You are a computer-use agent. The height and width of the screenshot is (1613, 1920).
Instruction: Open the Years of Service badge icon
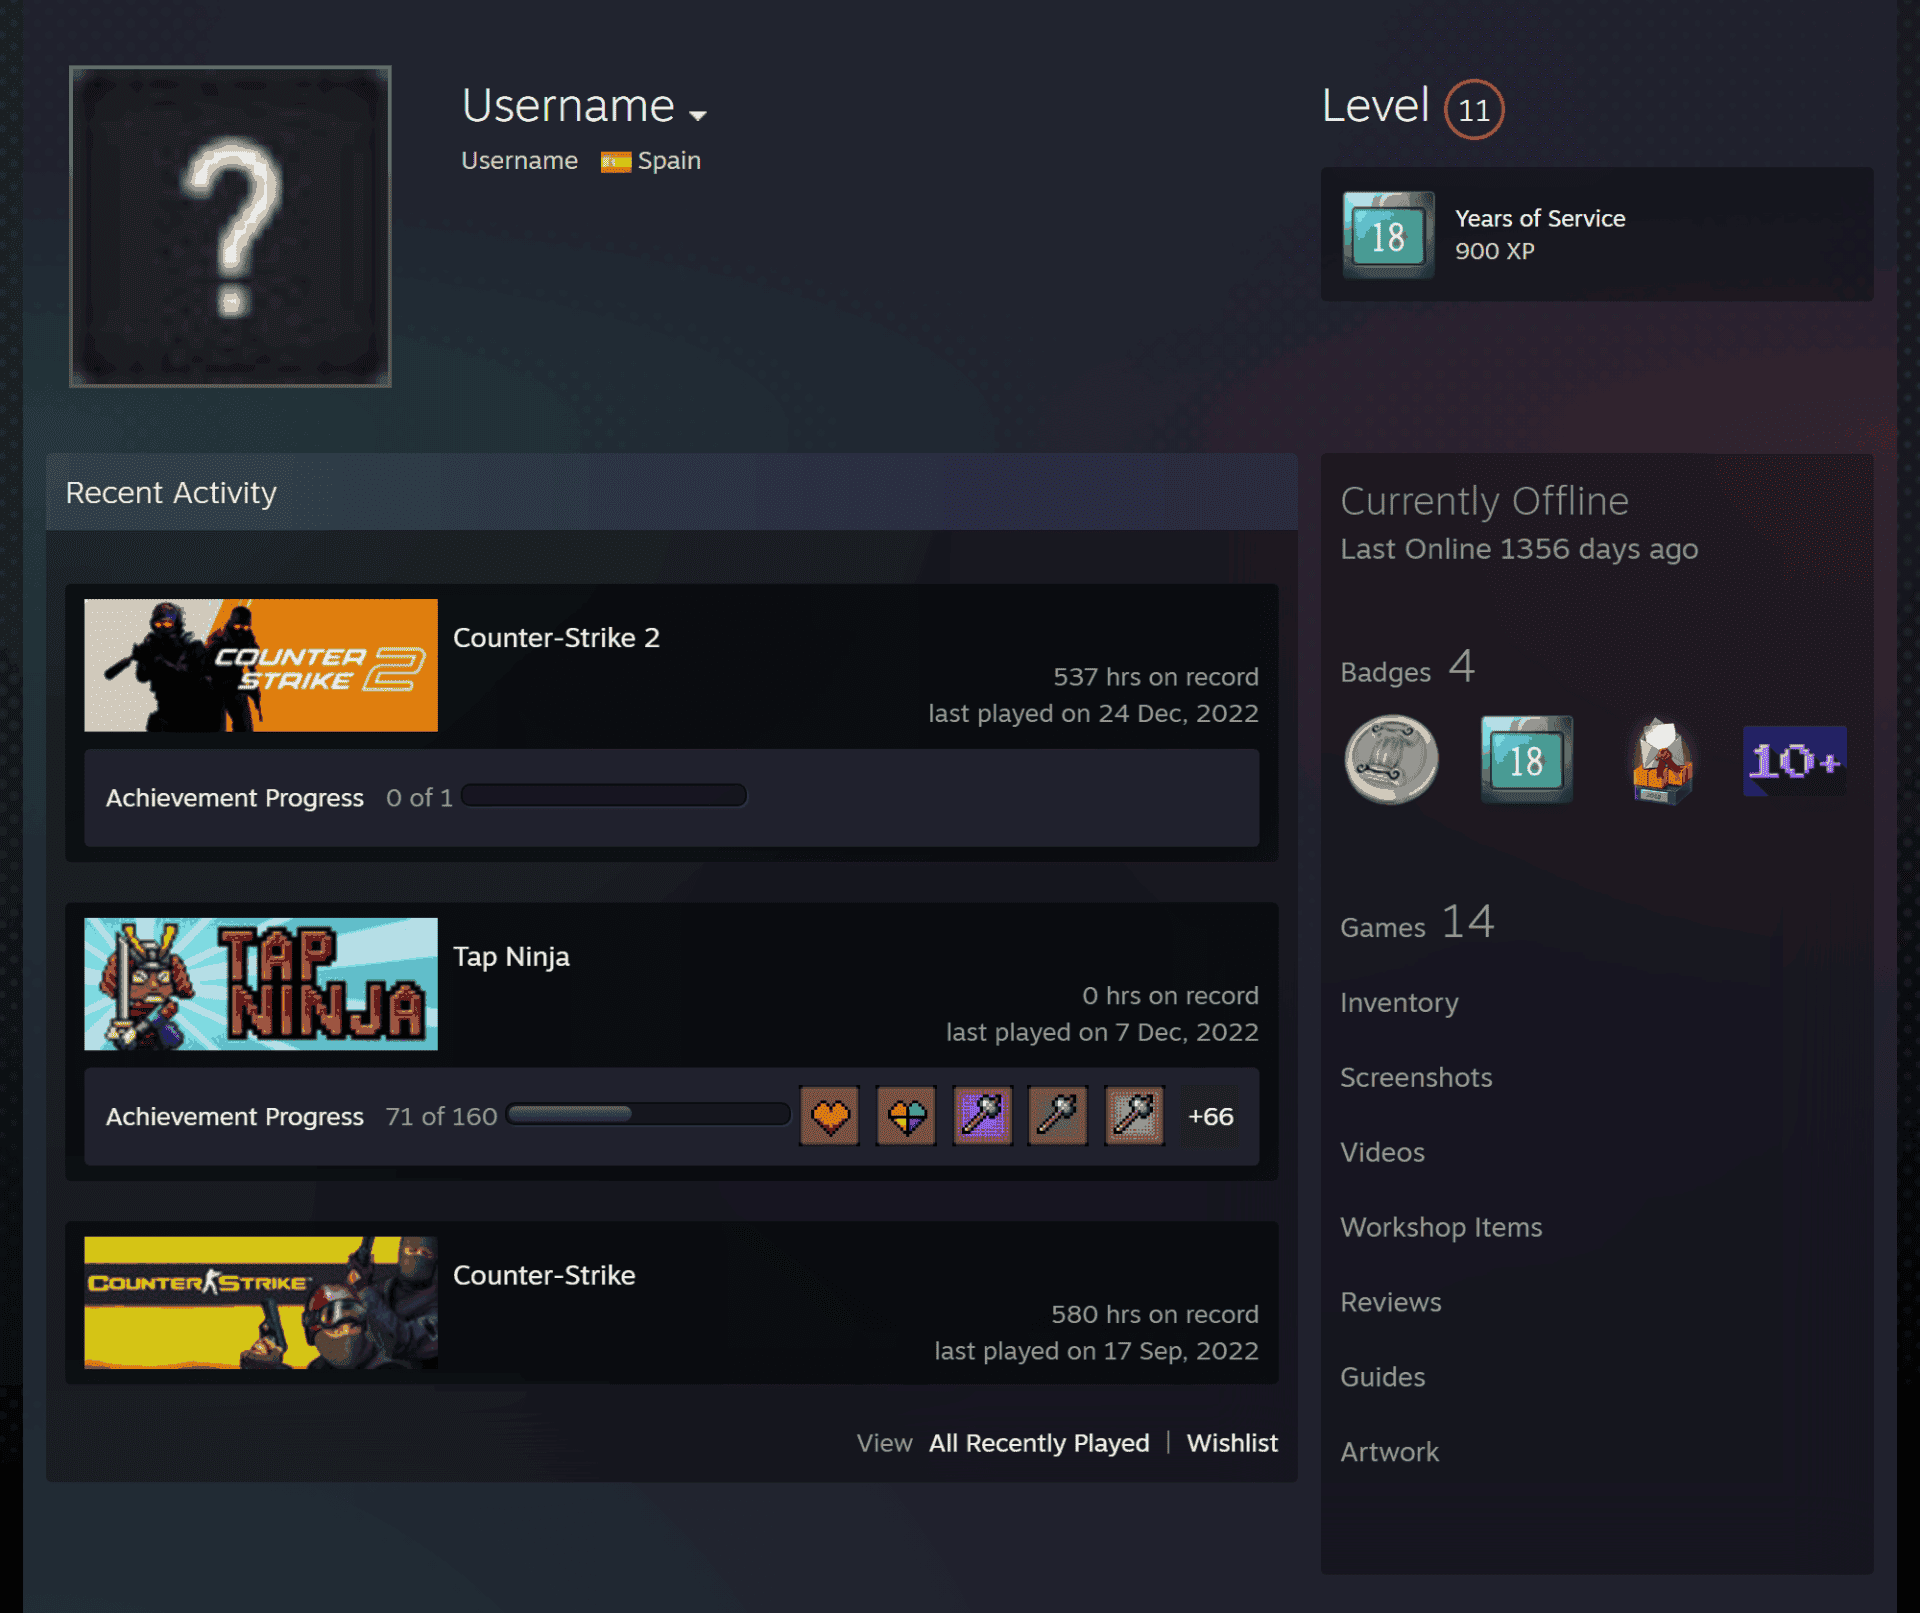point(1387,235)
